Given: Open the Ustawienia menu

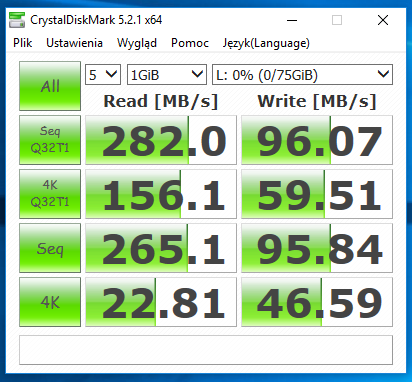Looking at the screenshot, I should pyautogui.click(x=74, y=43).
